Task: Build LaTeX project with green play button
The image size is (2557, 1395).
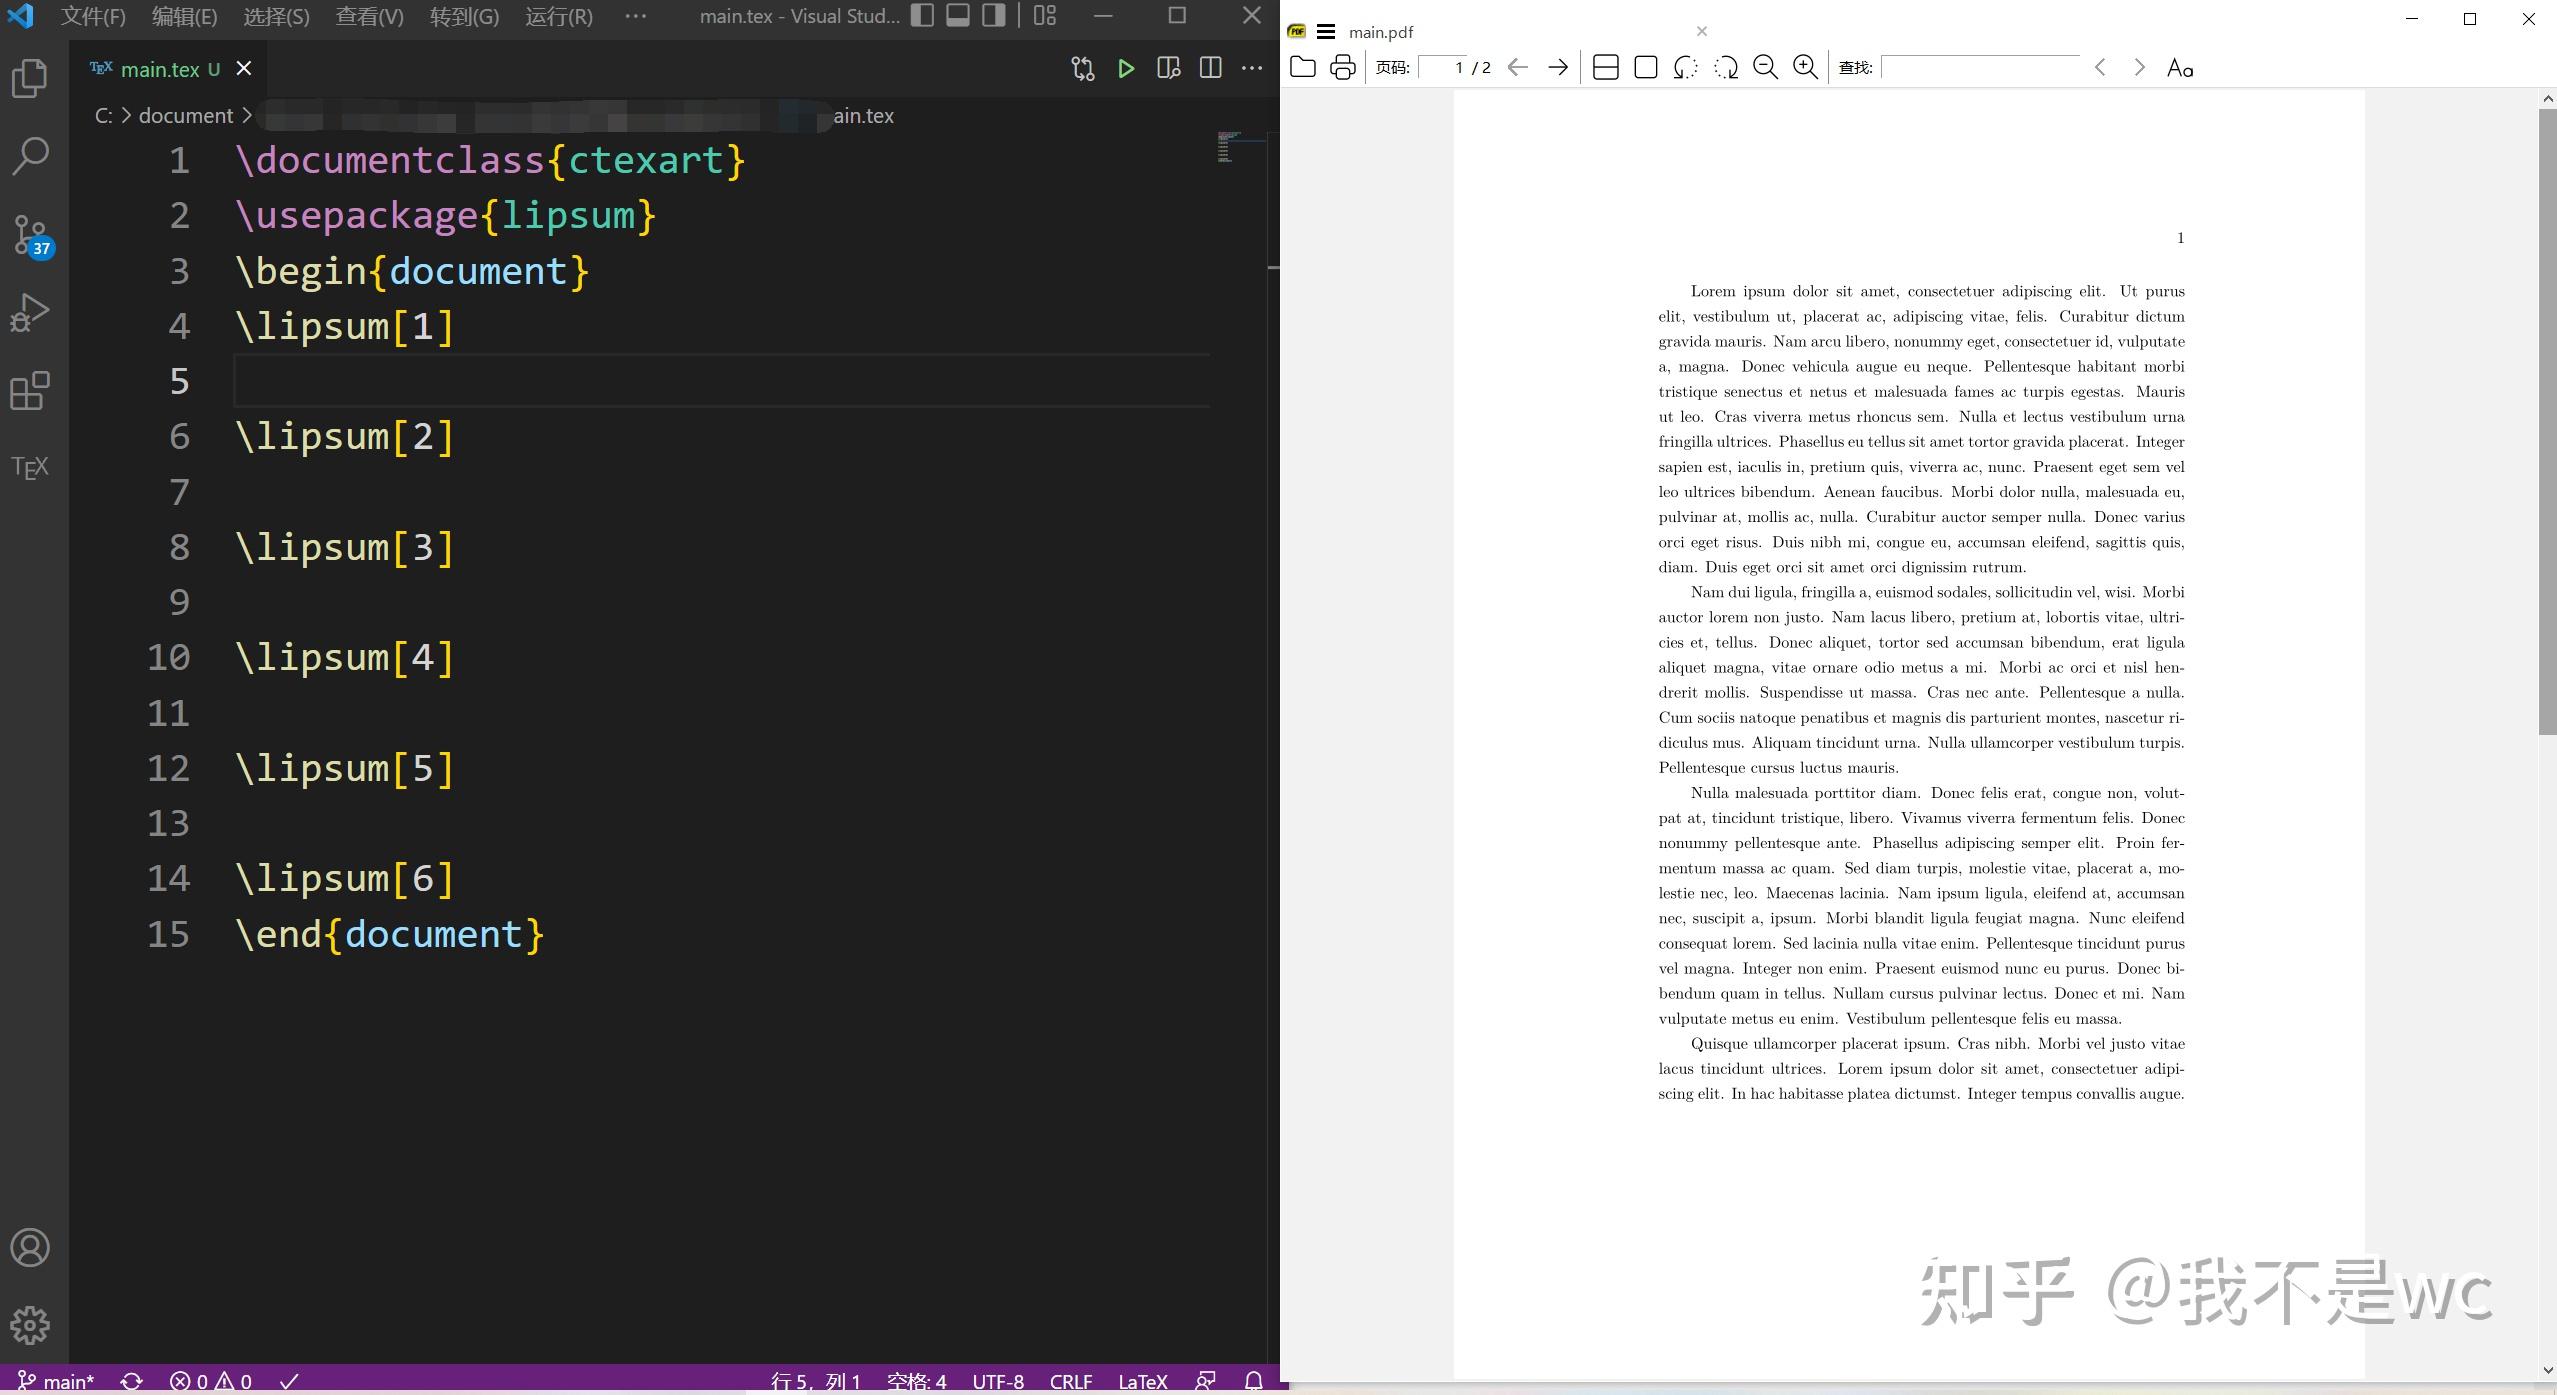Action: pyautogui.click(x=1126, y=68)
